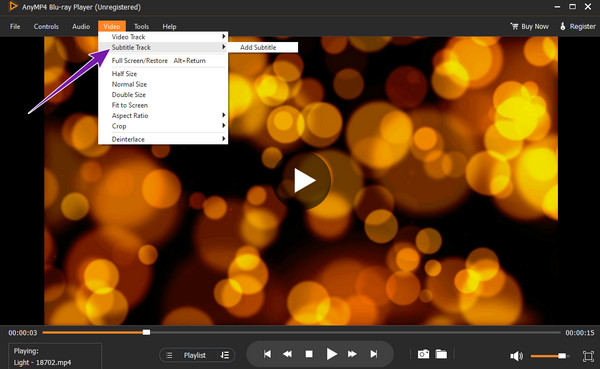Expand the Crop submenu
The height and width of the screenshot is (369, 600).
(x=163, y=126)
